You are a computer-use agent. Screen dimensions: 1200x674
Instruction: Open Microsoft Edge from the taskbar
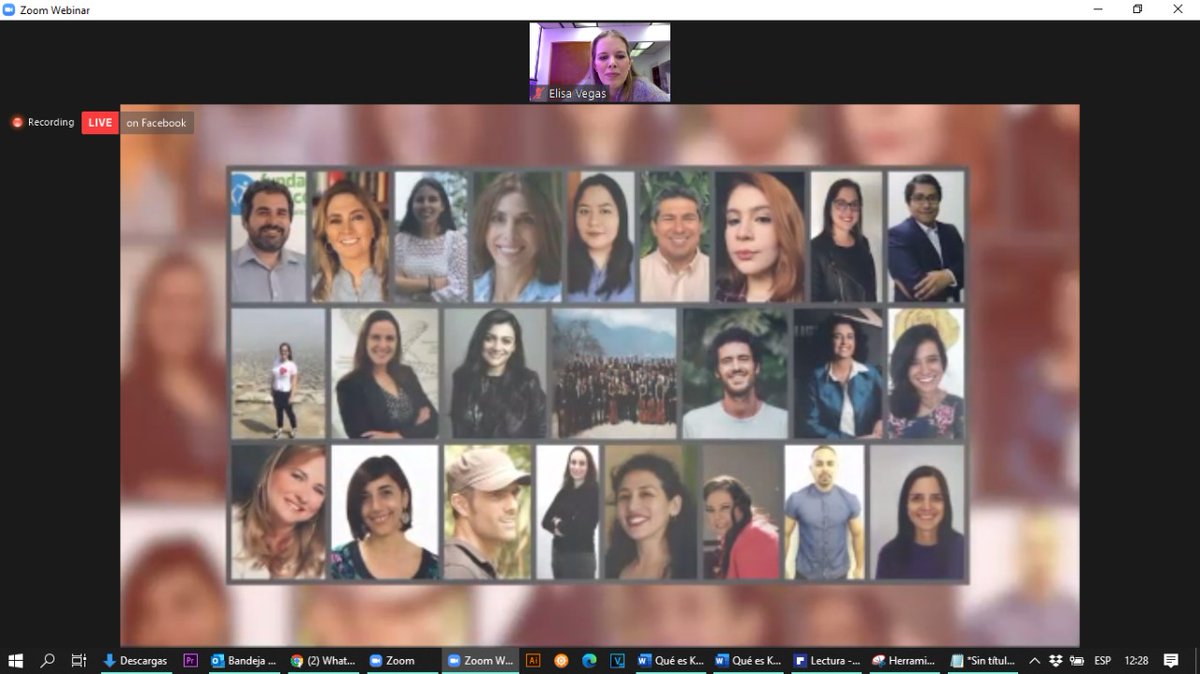click(588, 660)
